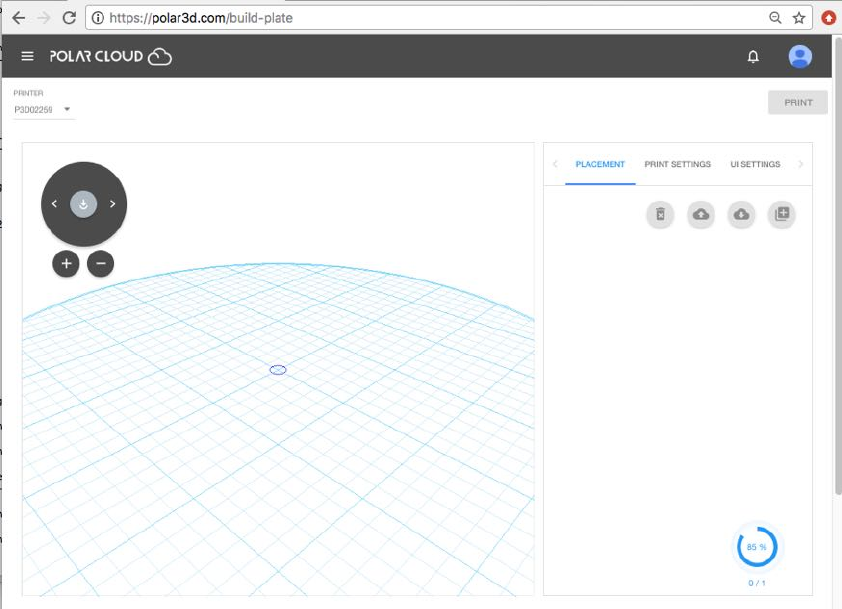Bookmark this page with the star
This screenshot has width=842, height=609.
coord(799,18)
